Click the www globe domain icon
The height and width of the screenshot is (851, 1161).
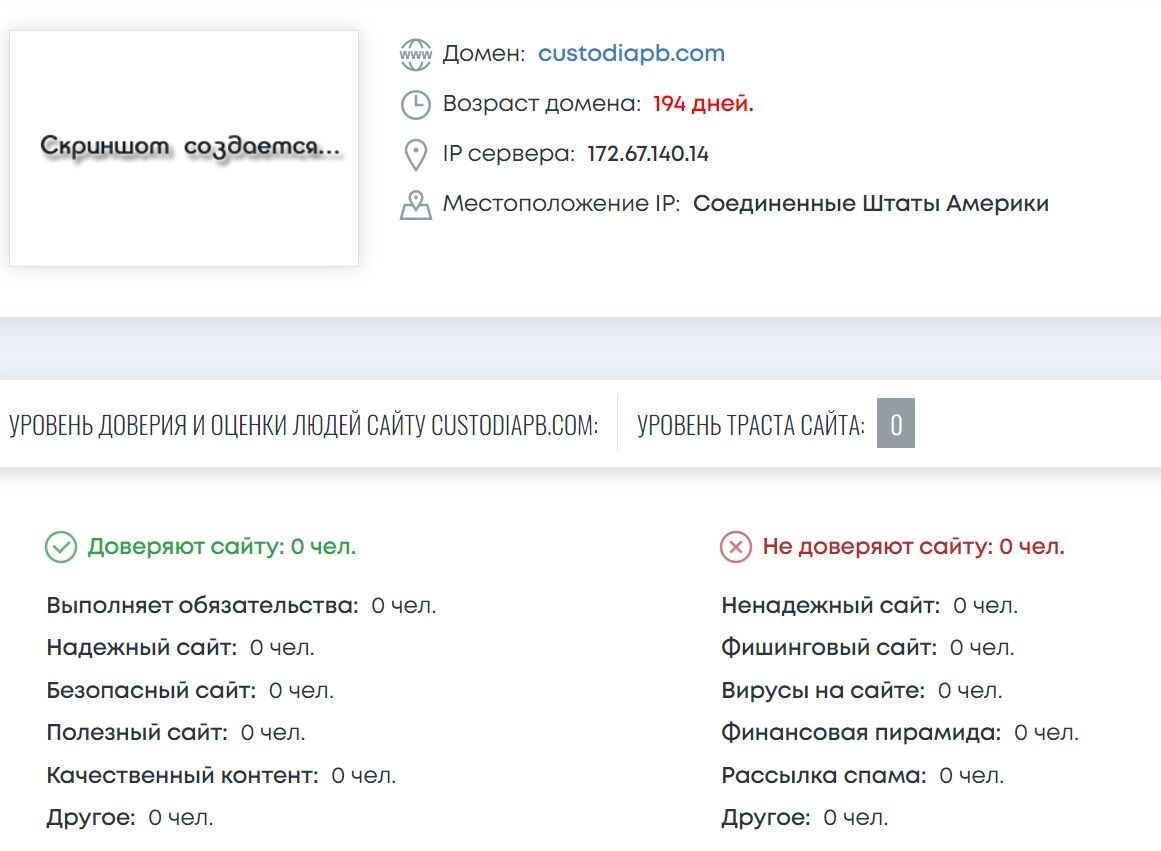(415, 54)
